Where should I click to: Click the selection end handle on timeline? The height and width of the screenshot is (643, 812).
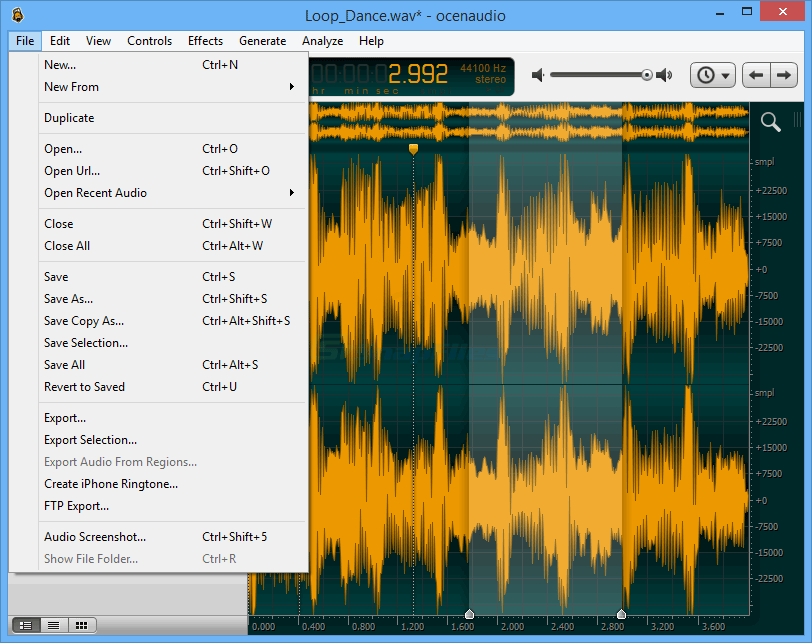pyautogui.click(x=622, y=614)
